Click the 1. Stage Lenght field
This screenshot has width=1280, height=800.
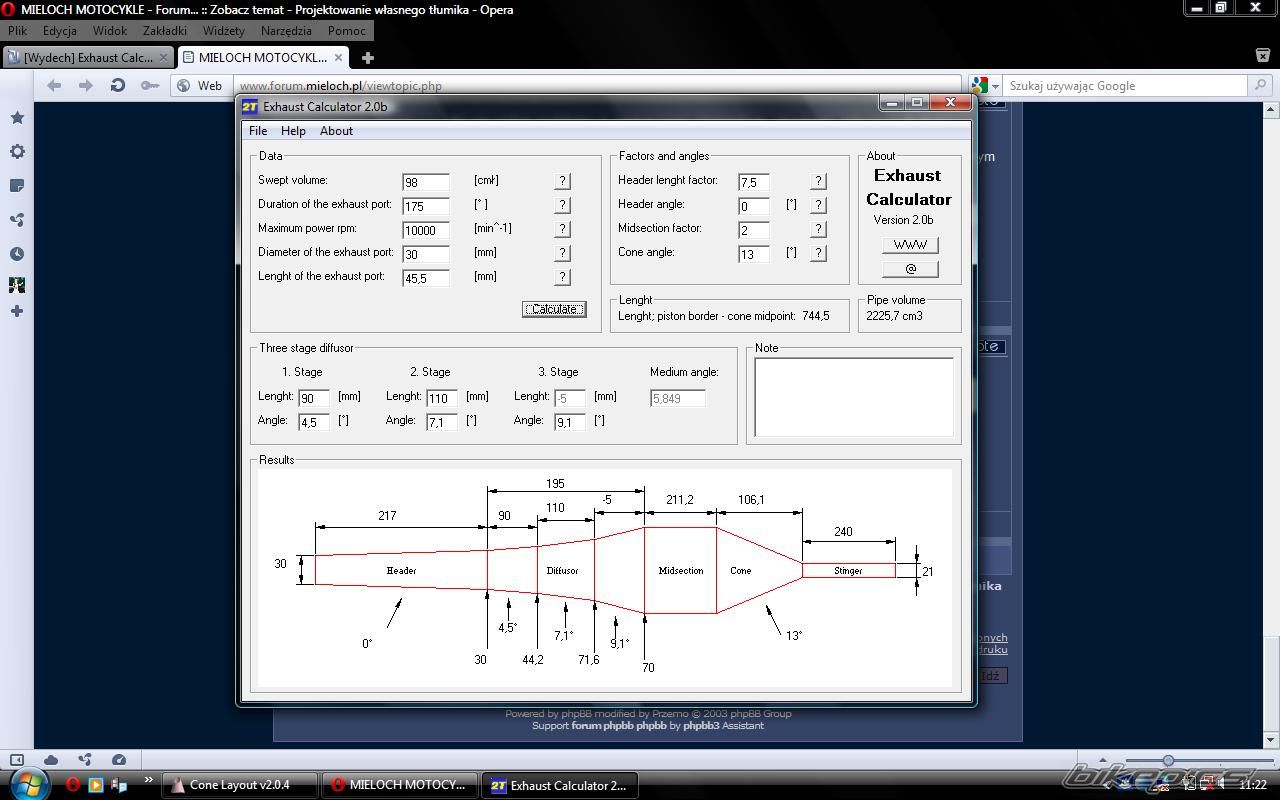pos(314,398)
